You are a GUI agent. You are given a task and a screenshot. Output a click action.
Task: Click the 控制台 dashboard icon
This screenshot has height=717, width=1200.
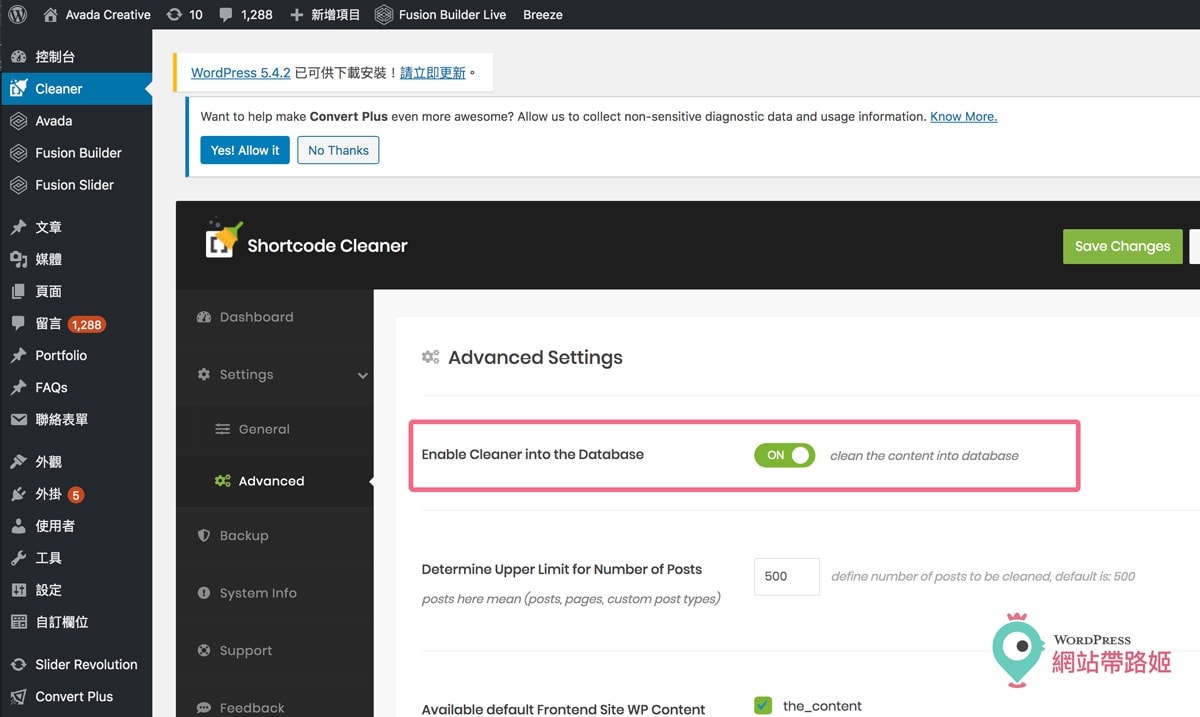pos(18,57)
